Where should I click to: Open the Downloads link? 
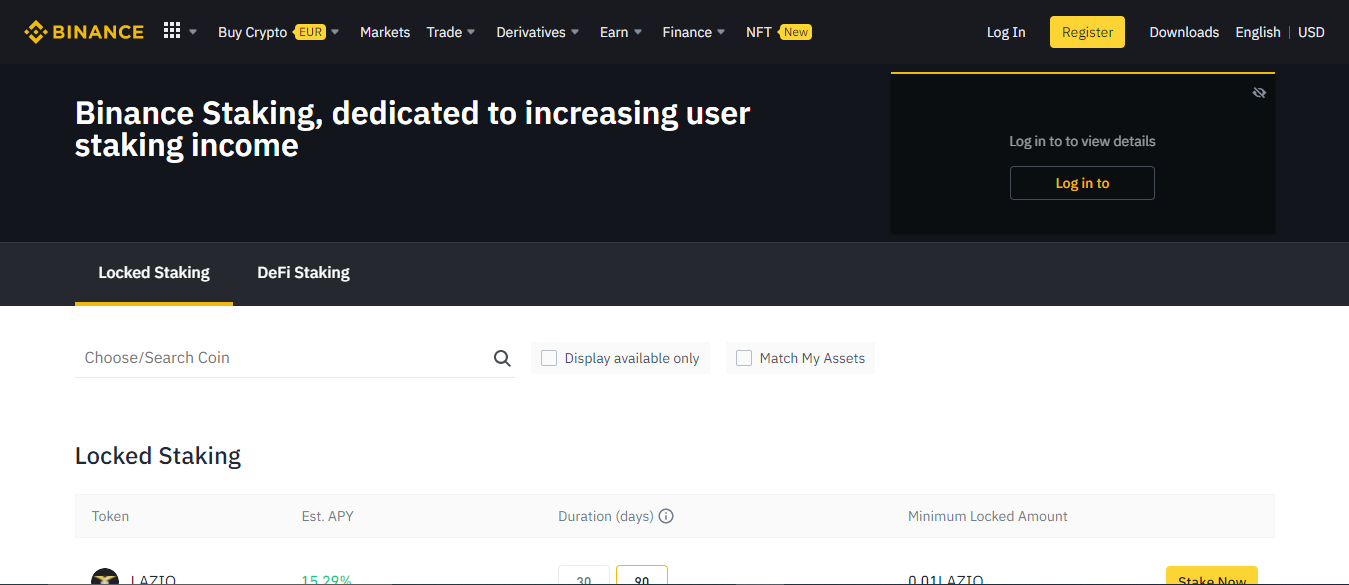[x=1184, y=32]
